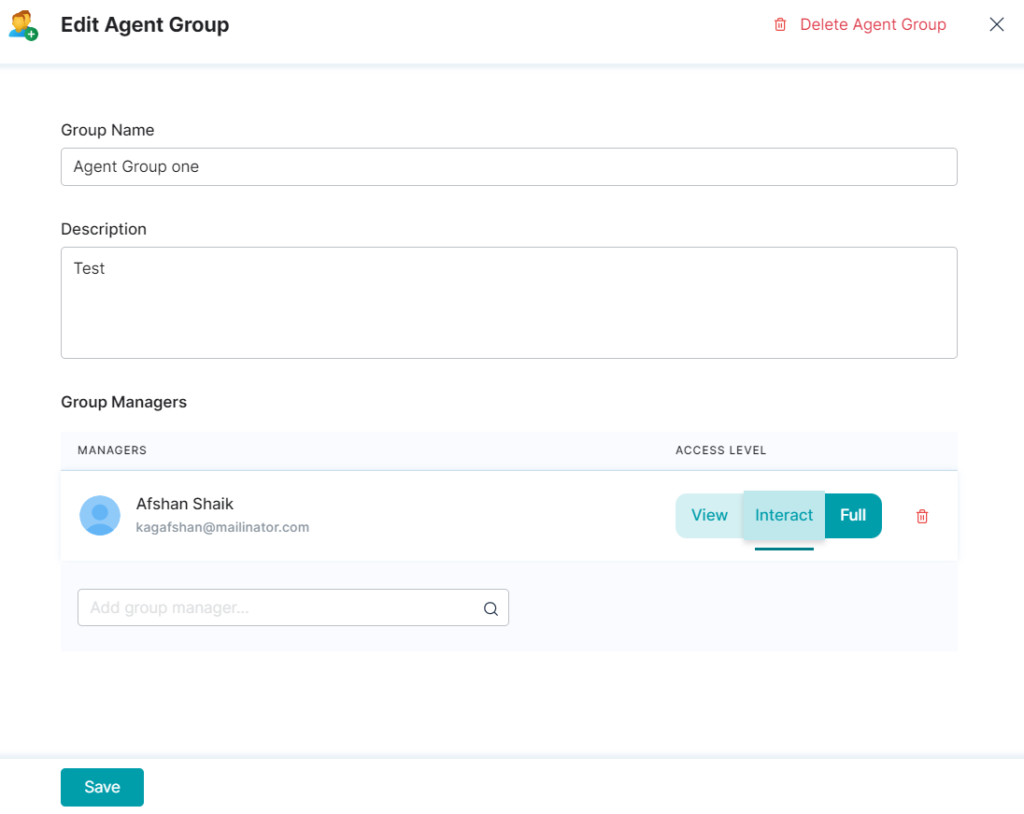This screenshot has width=1024, height=814.
Task: Save the agent group changes
Action: click(x=101, y=787)
